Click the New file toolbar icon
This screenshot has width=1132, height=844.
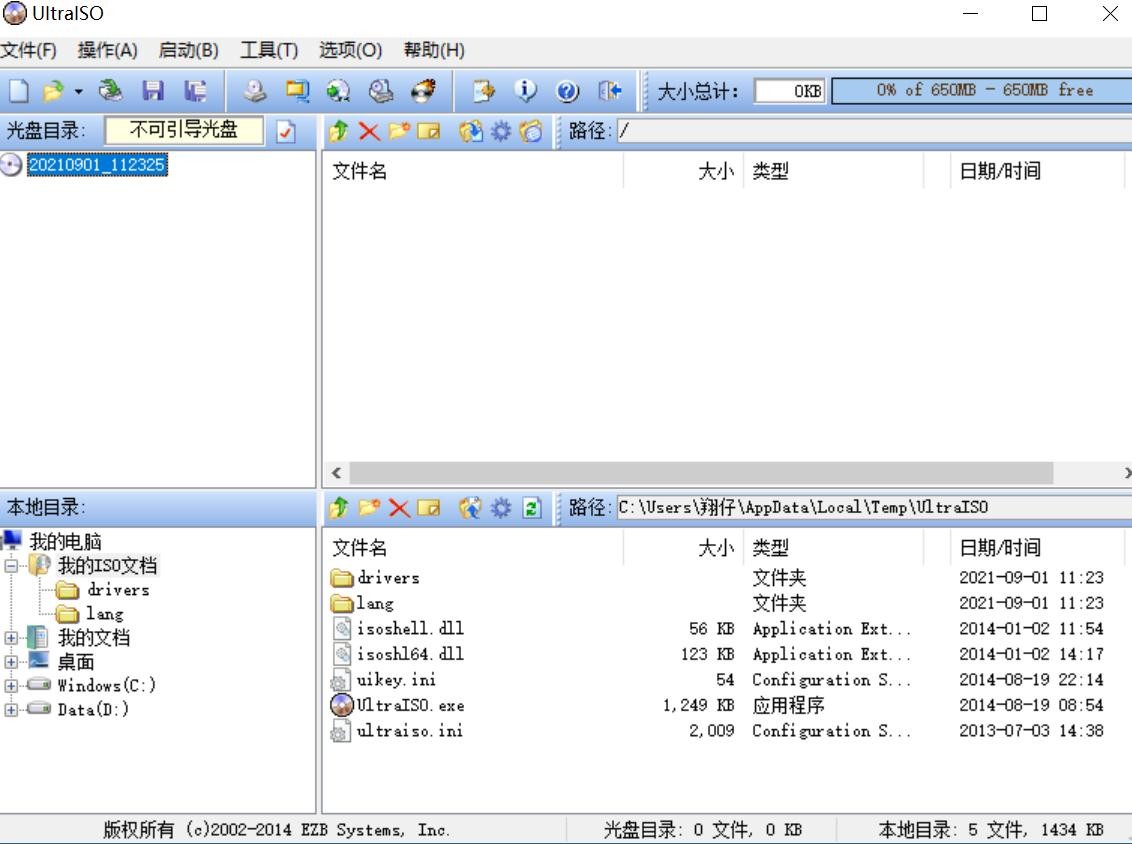tap(18, 91)
